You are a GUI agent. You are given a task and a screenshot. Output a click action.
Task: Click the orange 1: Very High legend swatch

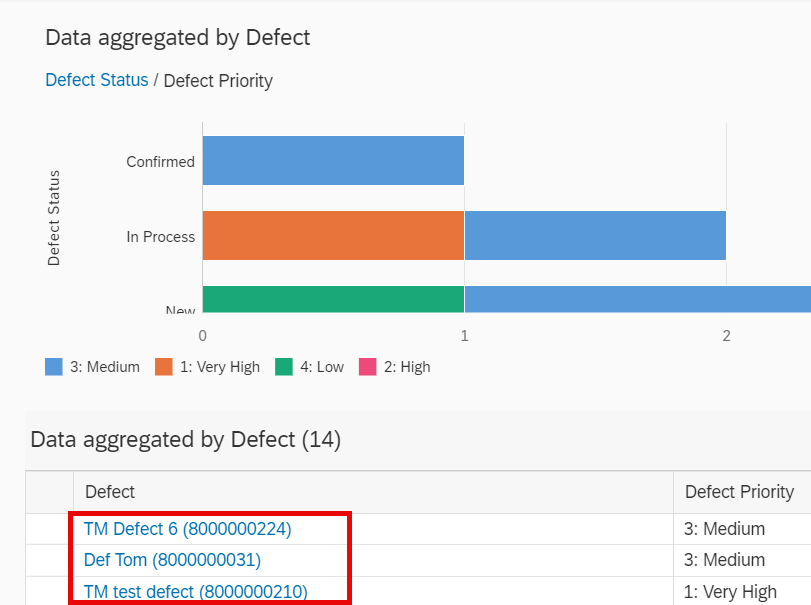[x=164, y=367]
